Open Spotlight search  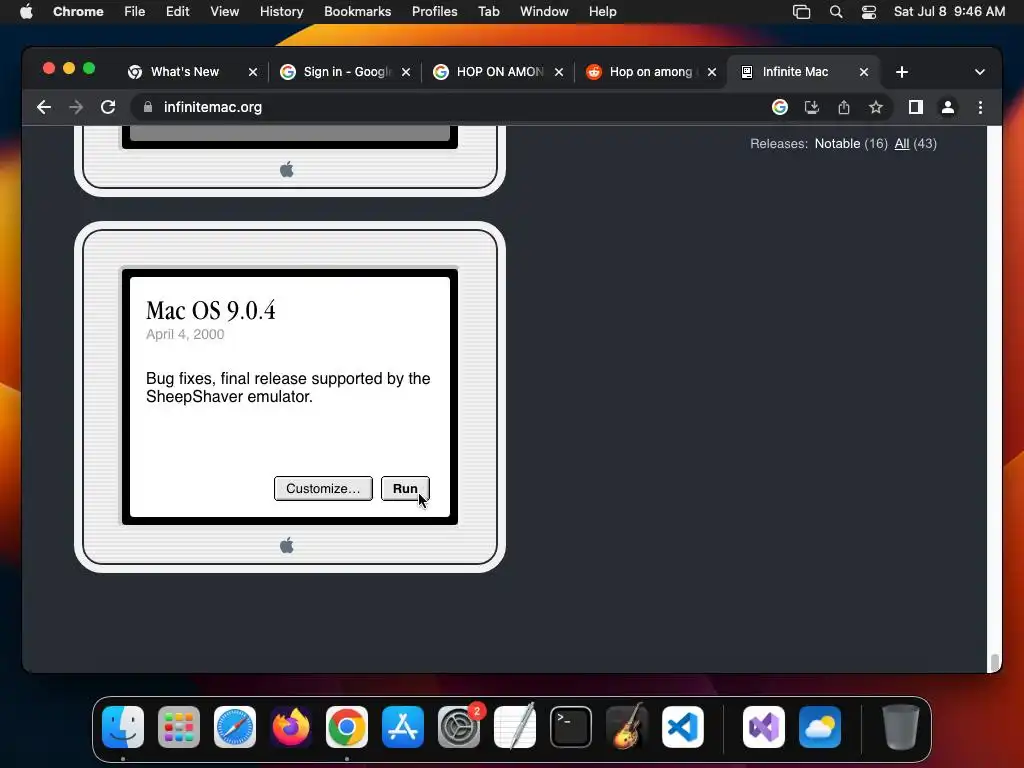(836, 12)
